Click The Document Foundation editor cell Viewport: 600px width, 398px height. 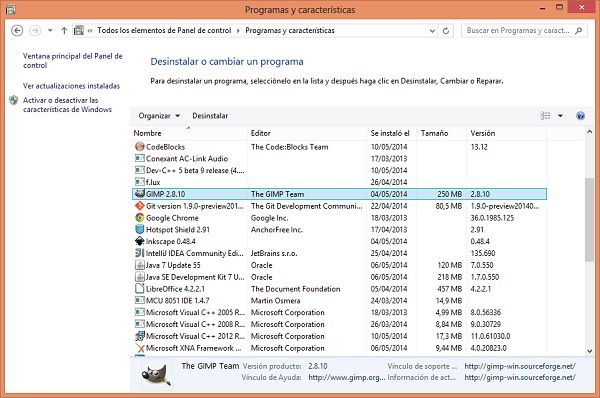pyautogui.click(x=295, y=289)
